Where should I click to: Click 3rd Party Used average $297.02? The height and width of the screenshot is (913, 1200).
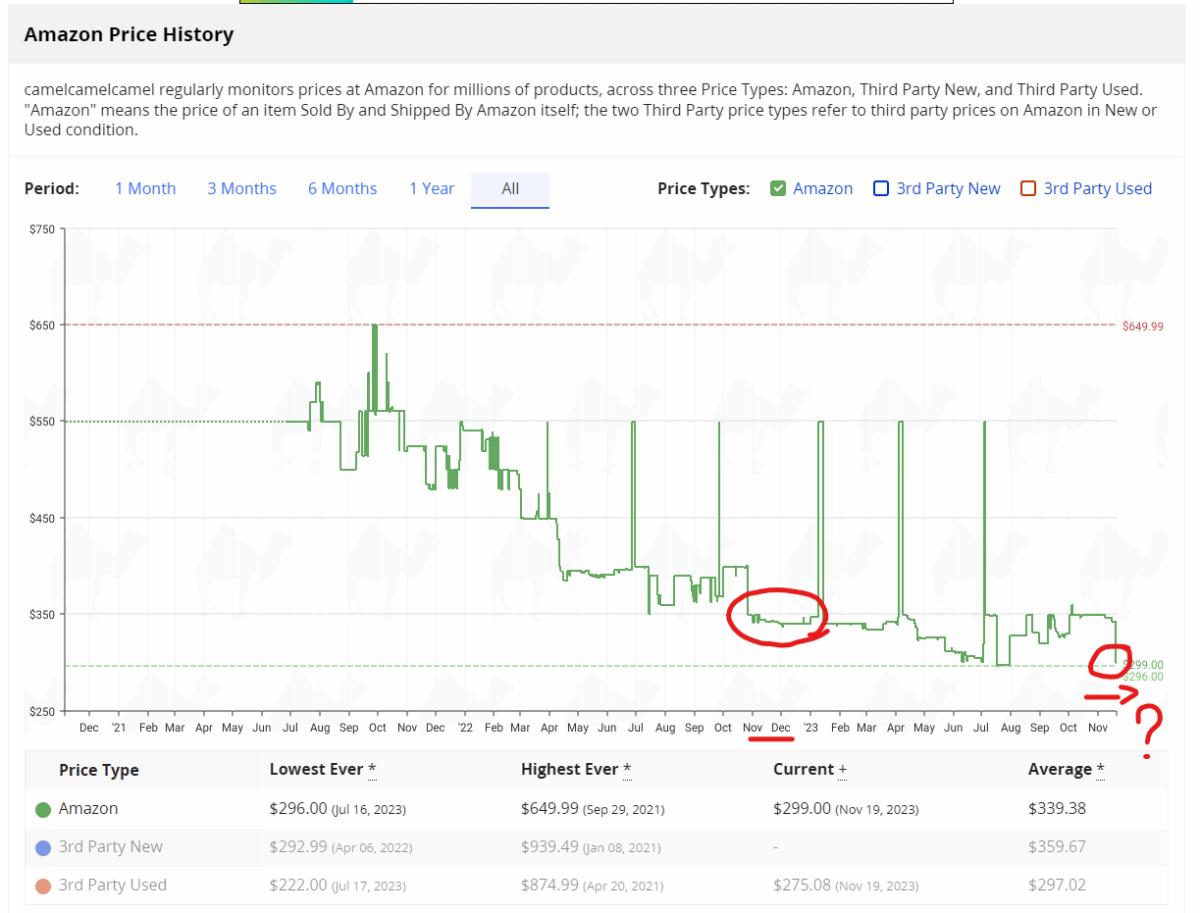pos(1057,885)
